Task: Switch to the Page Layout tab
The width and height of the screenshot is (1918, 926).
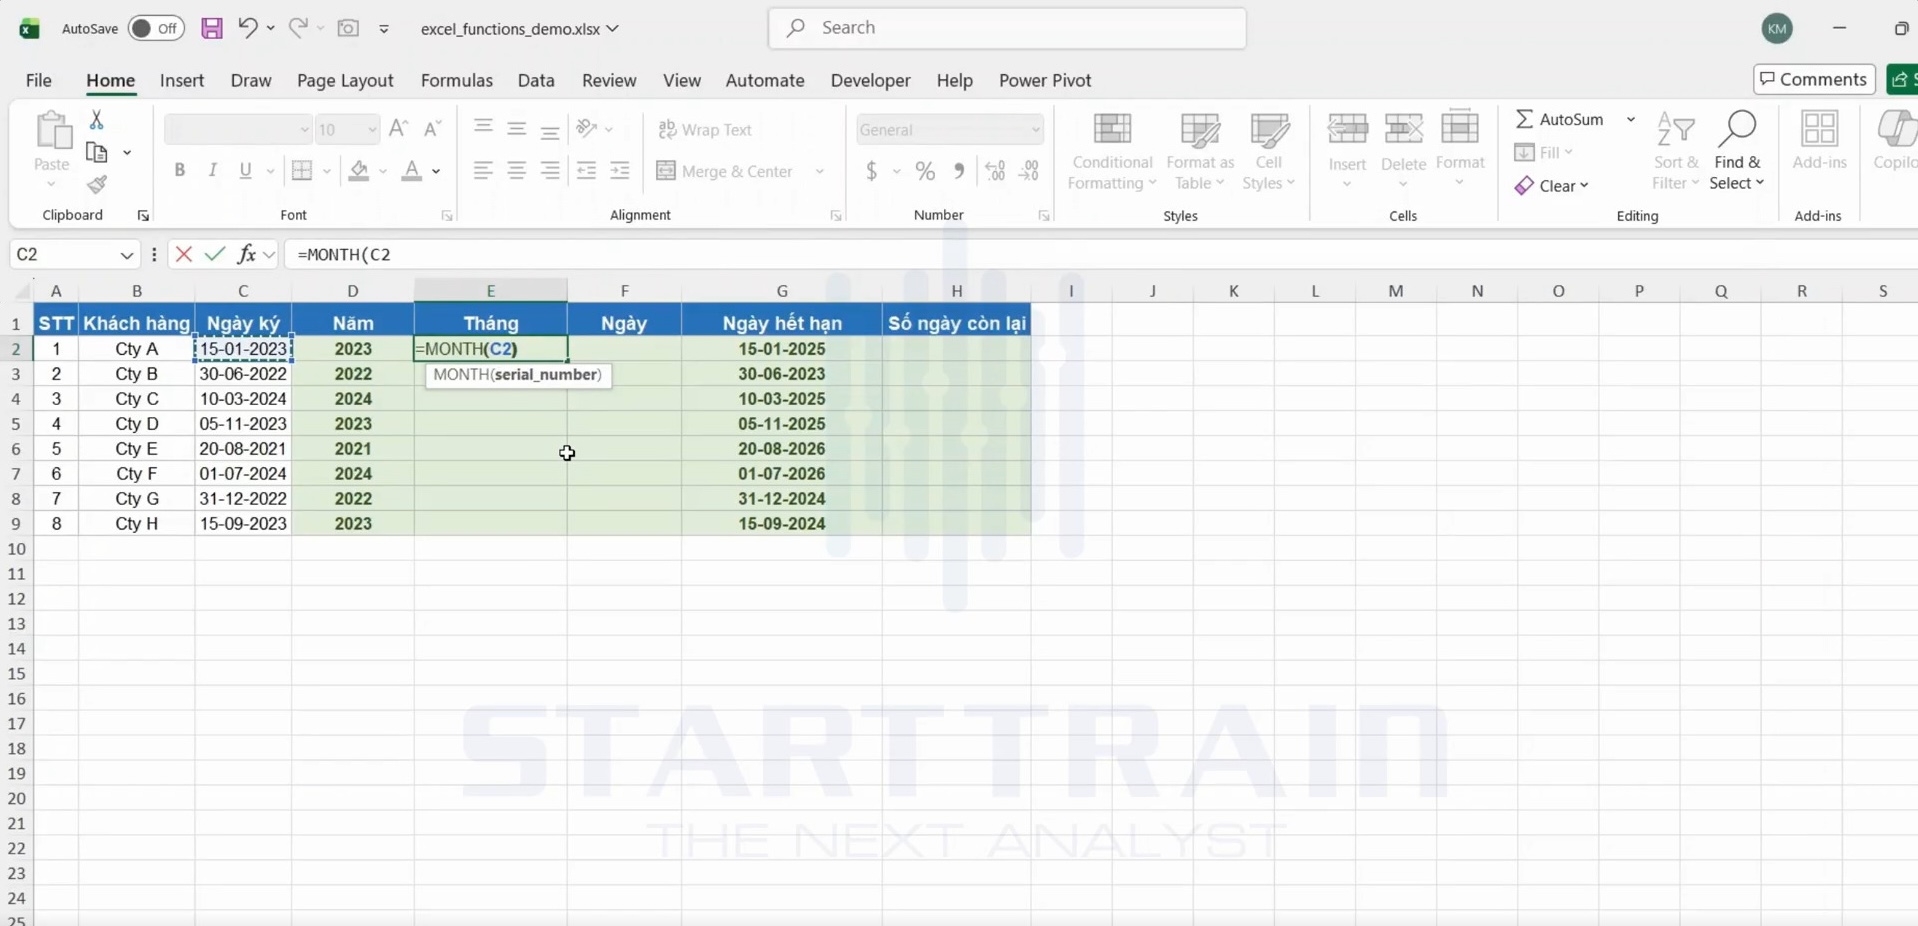Action: pos(345,80)
